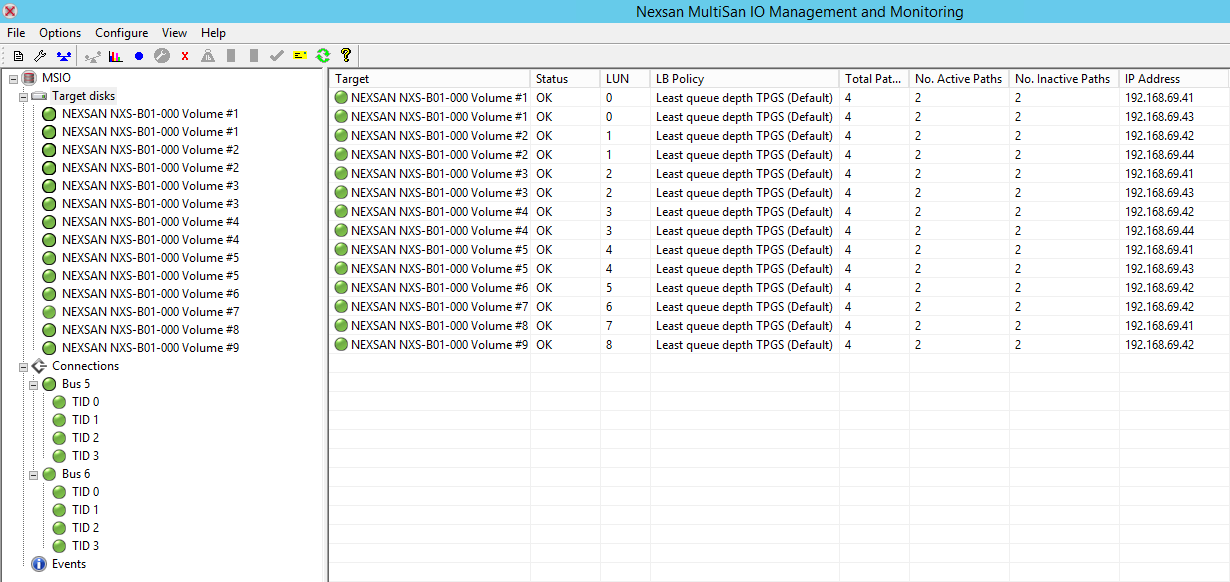This screenshot has height=582, width=1230.
Task: Sort by the LB Policy column header
Action: (745, 79)
